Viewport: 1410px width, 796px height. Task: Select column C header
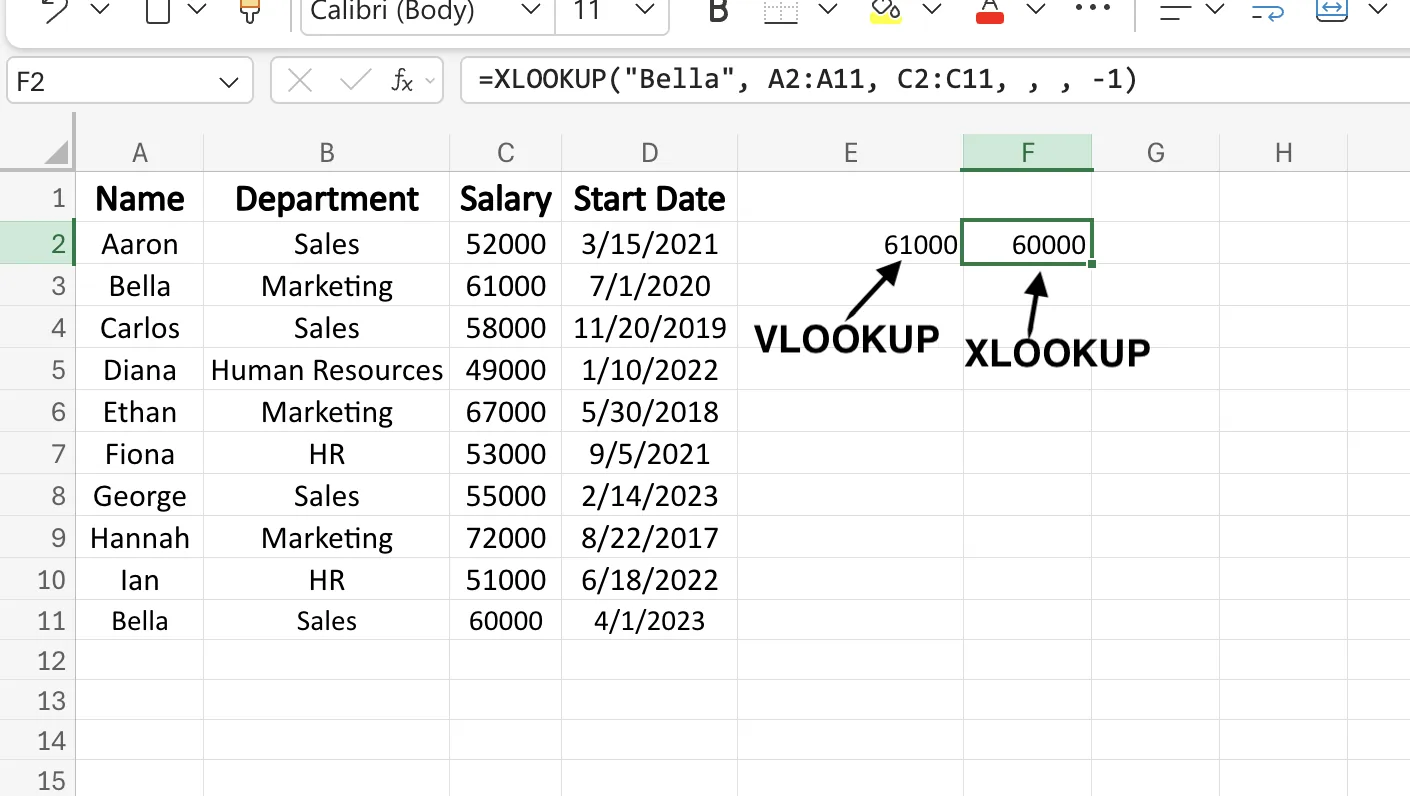coord(506,153)
